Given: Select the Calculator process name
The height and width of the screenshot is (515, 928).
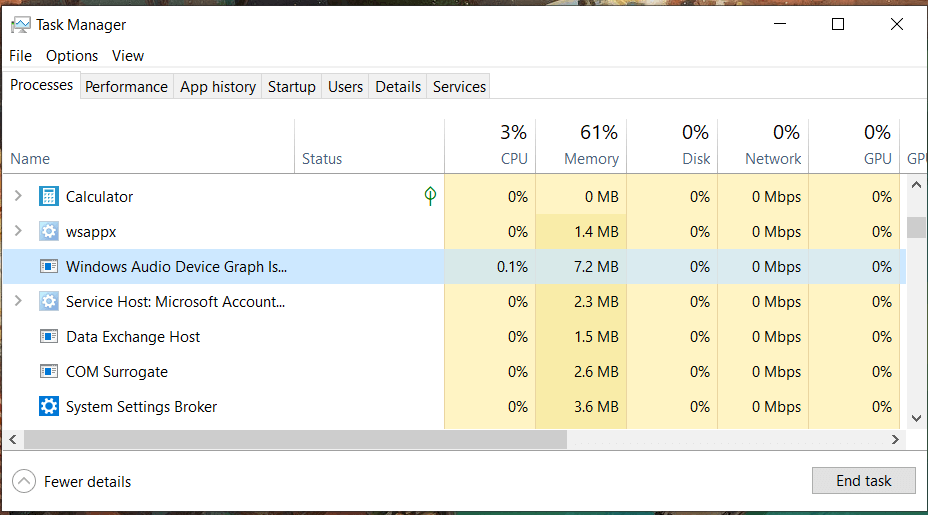Looking at the screenshot, I should 99,197.
